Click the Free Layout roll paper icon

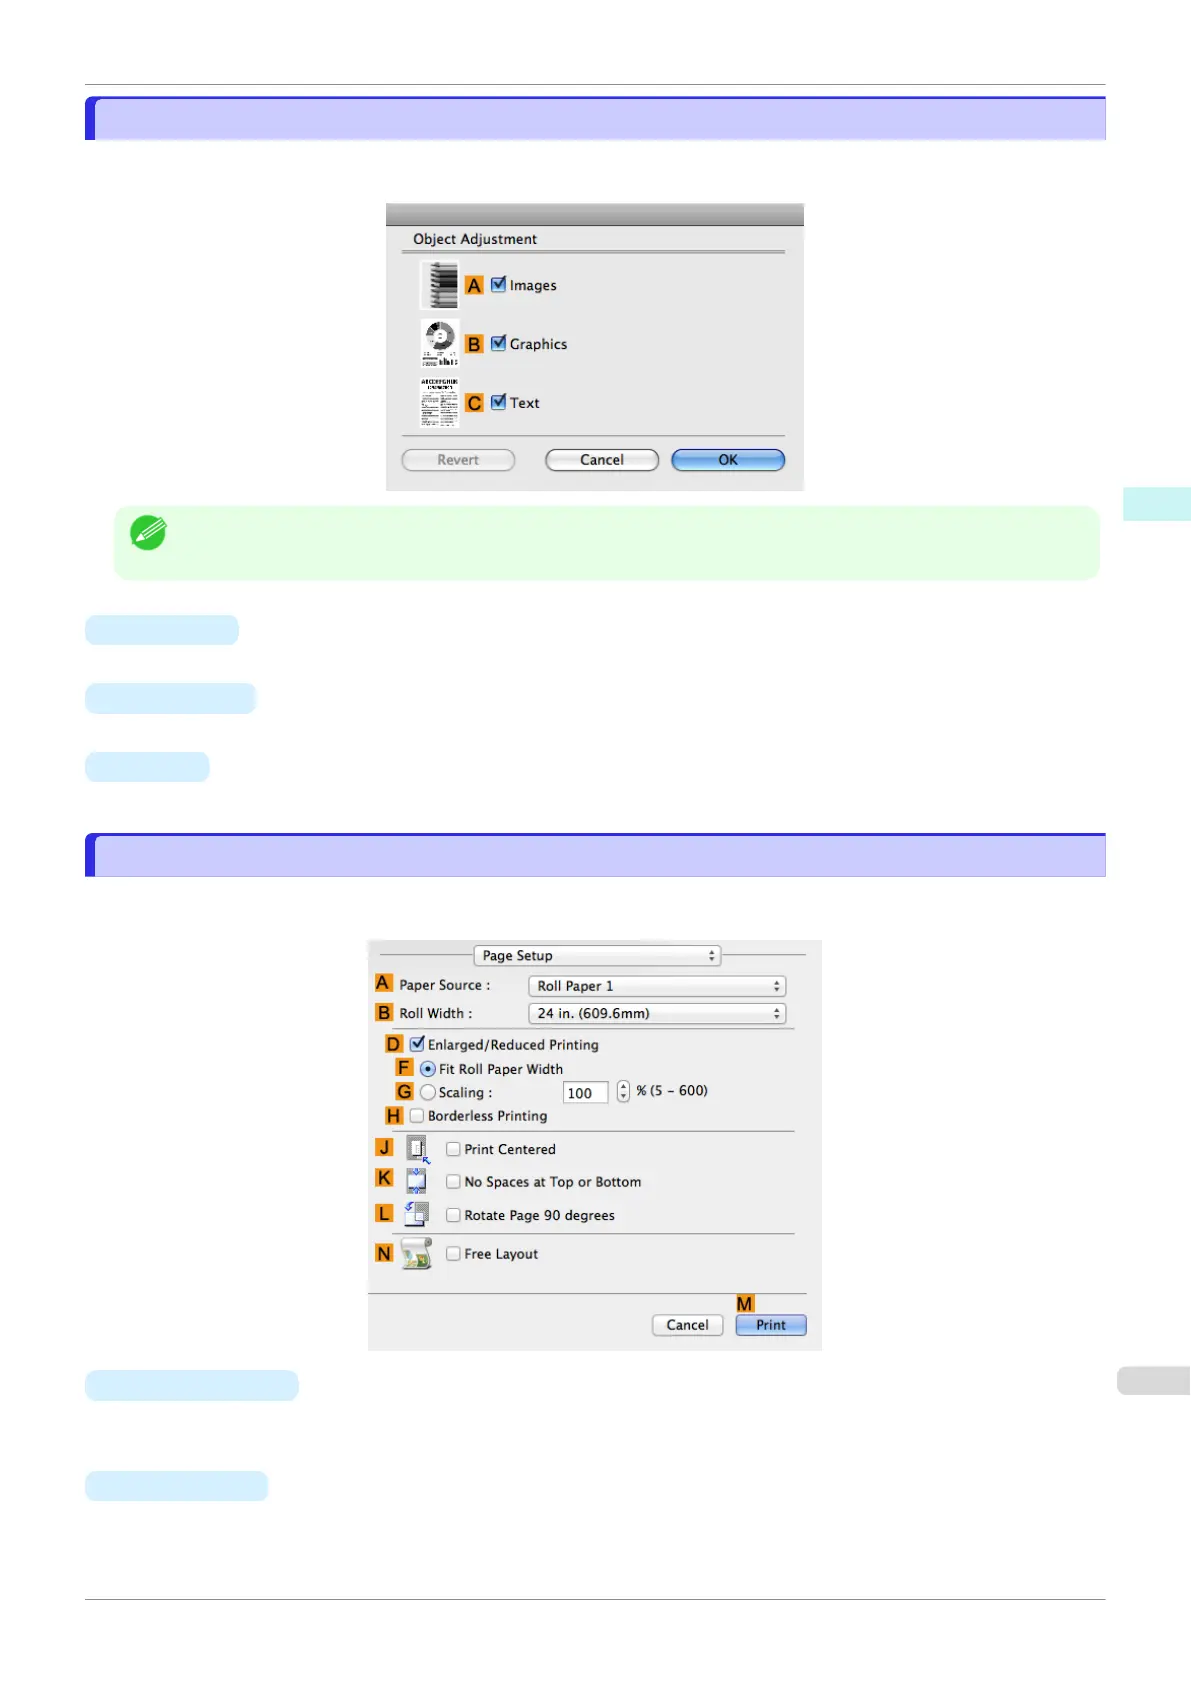(x=416, y=1253)
